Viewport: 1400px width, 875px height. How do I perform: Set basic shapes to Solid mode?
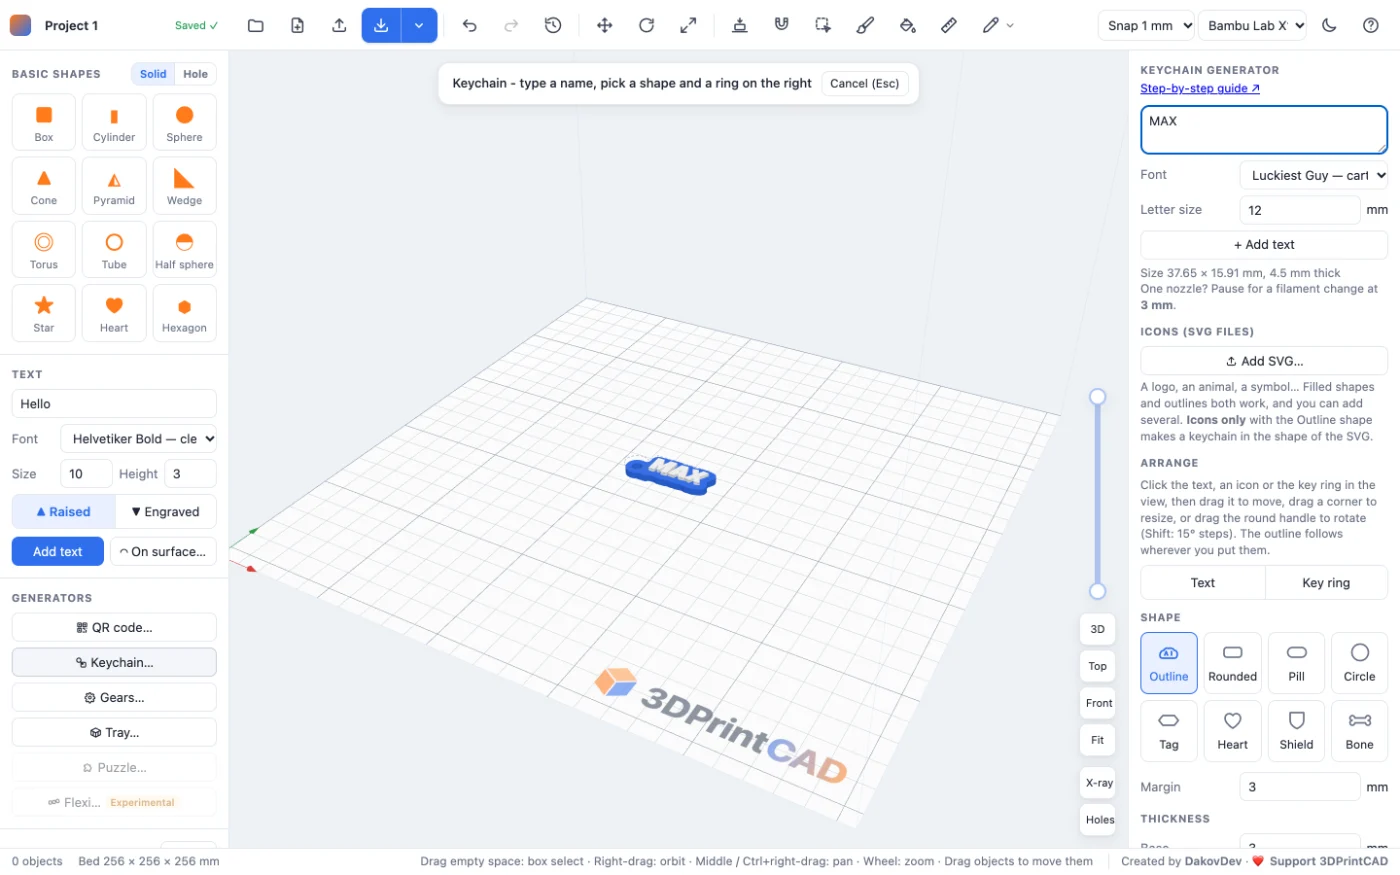pos(153,74)
